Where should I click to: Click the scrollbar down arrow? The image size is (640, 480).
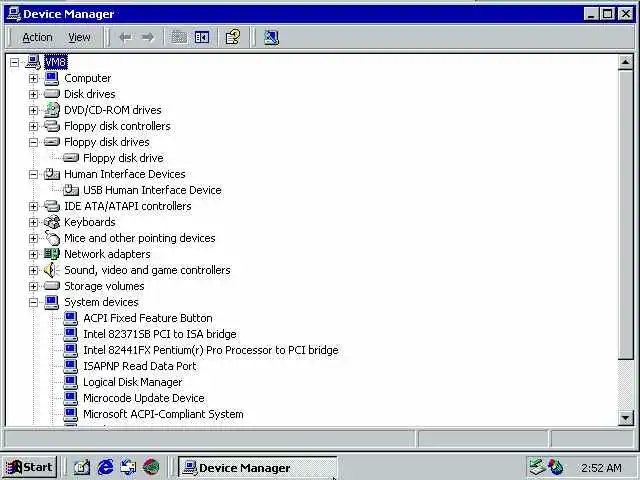[x=625, y=417]
